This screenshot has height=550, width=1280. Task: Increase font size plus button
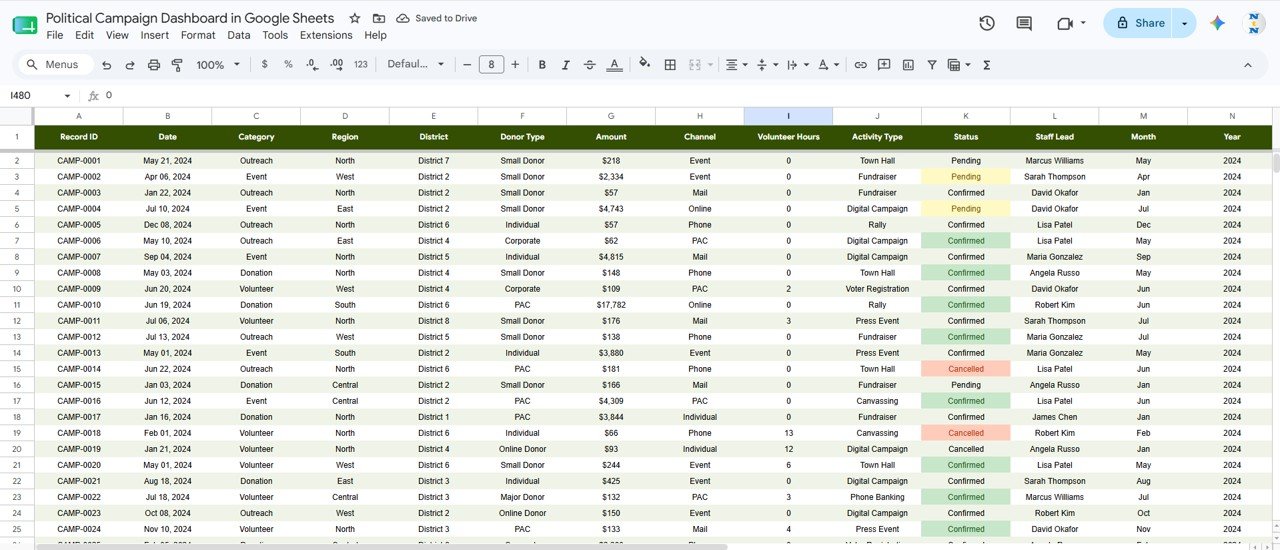click(515, 65)
